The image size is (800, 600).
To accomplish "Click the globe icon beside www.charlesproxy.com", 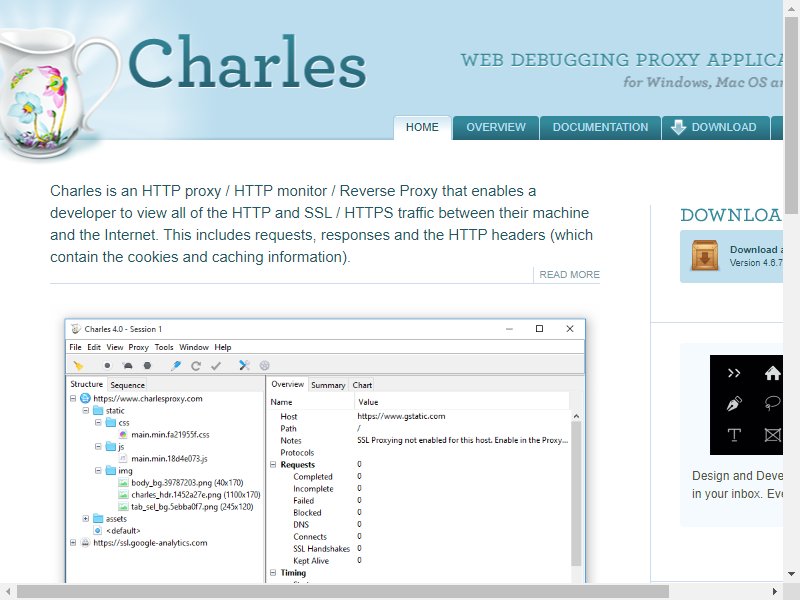I will 85,398.
